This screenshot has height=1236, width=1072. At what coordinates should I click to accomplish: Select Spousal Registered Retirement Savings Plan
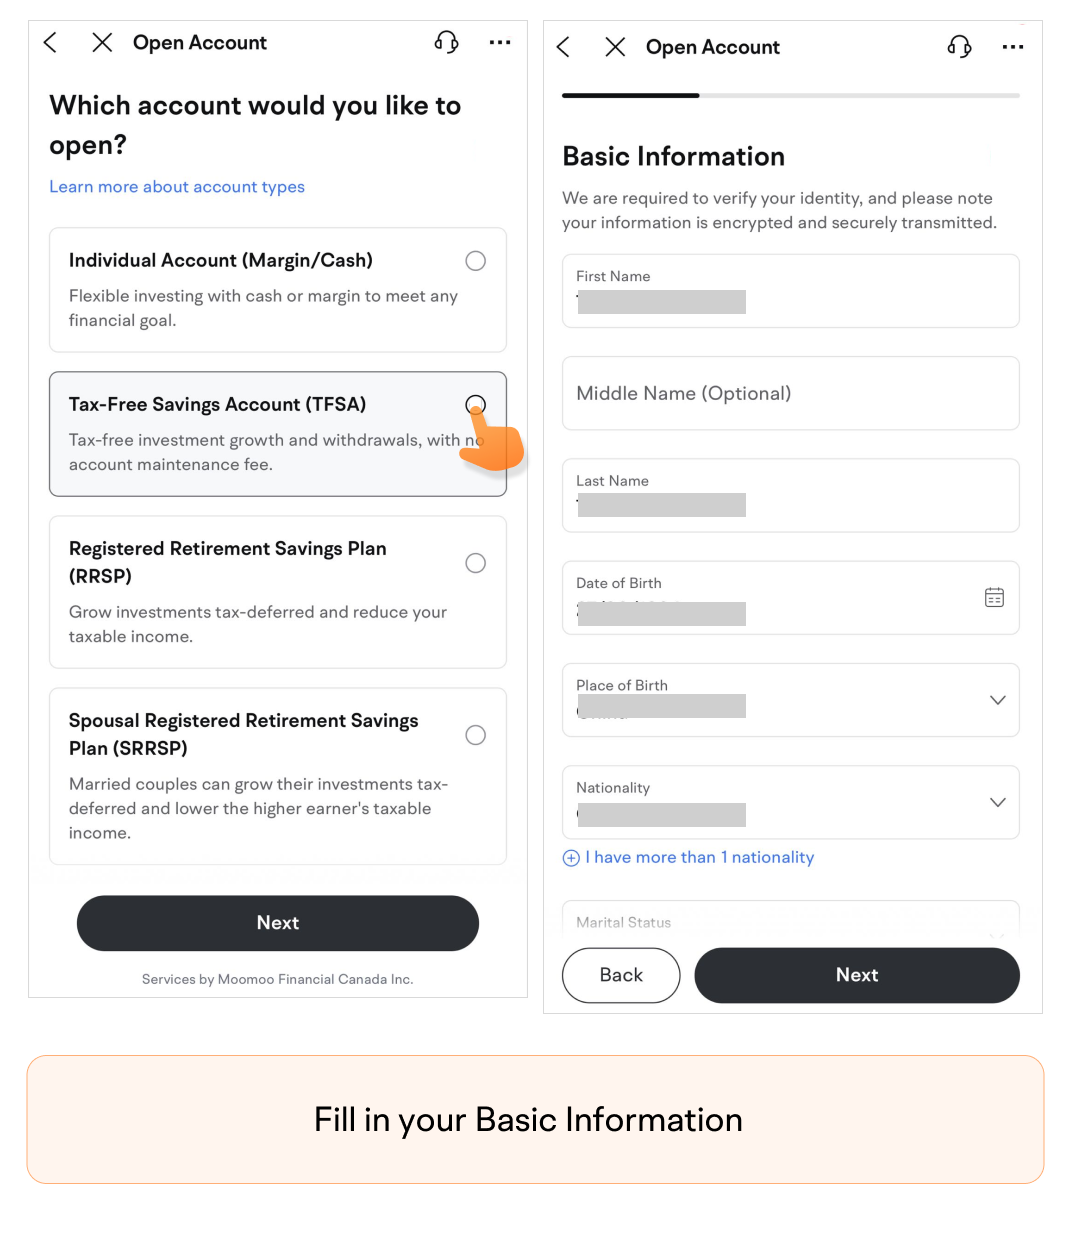[x=278, y=776]
